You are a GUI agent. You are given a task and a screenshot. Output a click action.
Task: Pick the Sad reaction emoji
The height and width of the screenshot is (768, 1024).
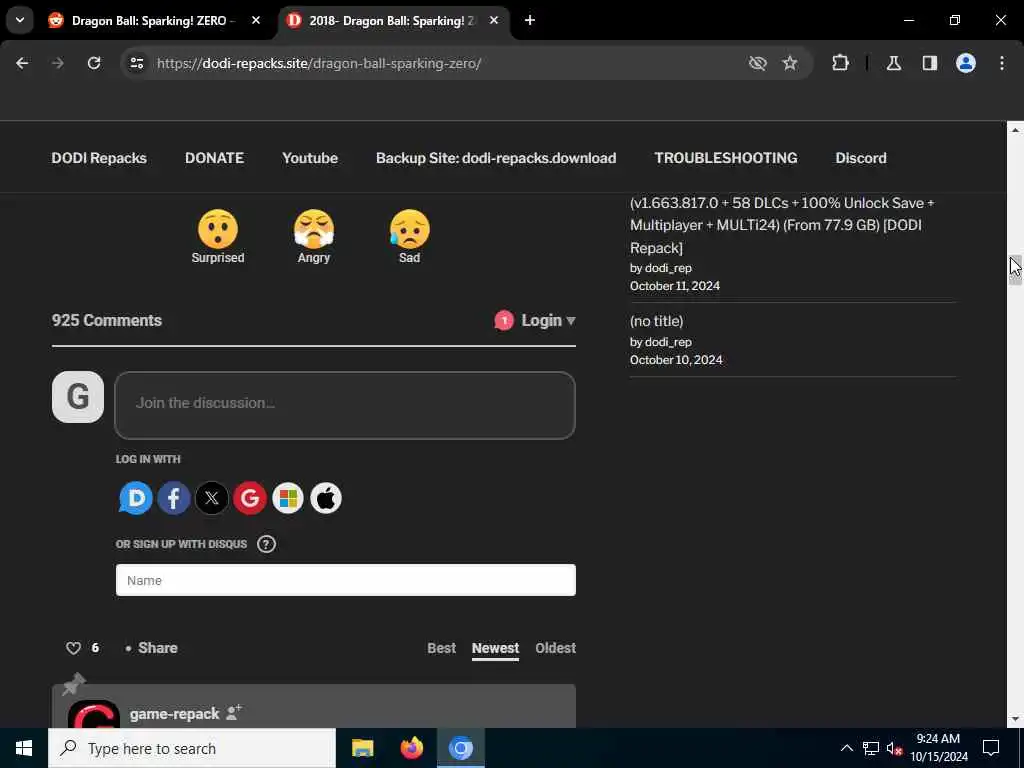click(x=409, y=229)
